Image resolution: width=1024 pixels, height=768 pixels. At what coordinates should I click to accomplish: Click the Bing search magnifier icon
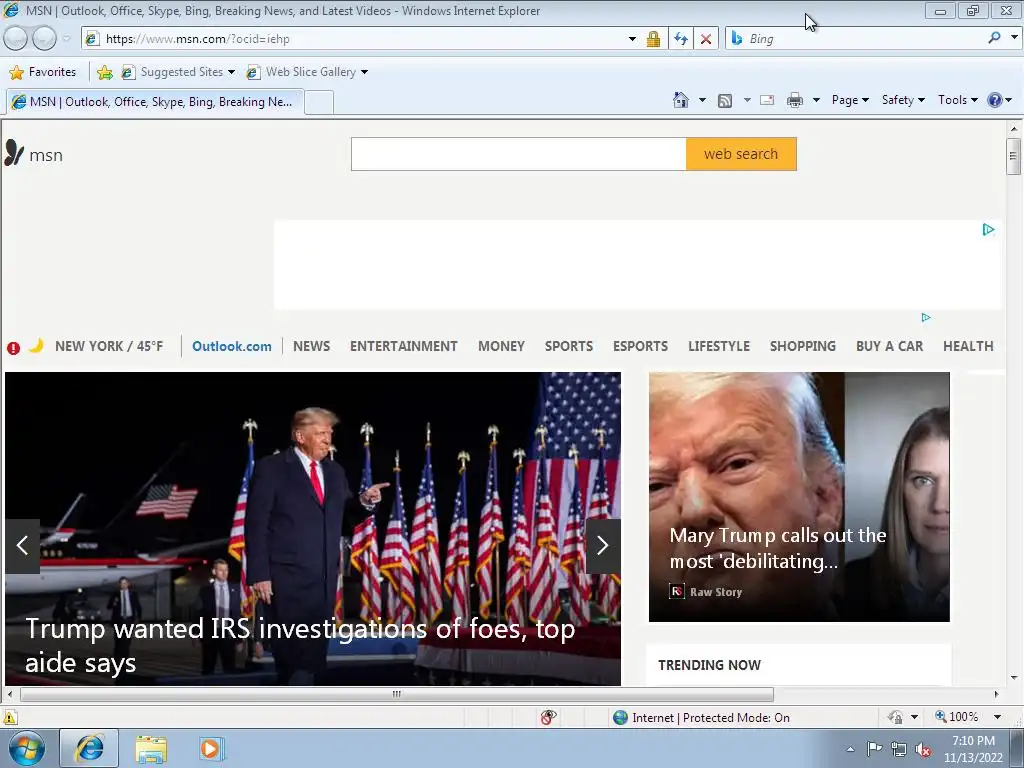994,38
